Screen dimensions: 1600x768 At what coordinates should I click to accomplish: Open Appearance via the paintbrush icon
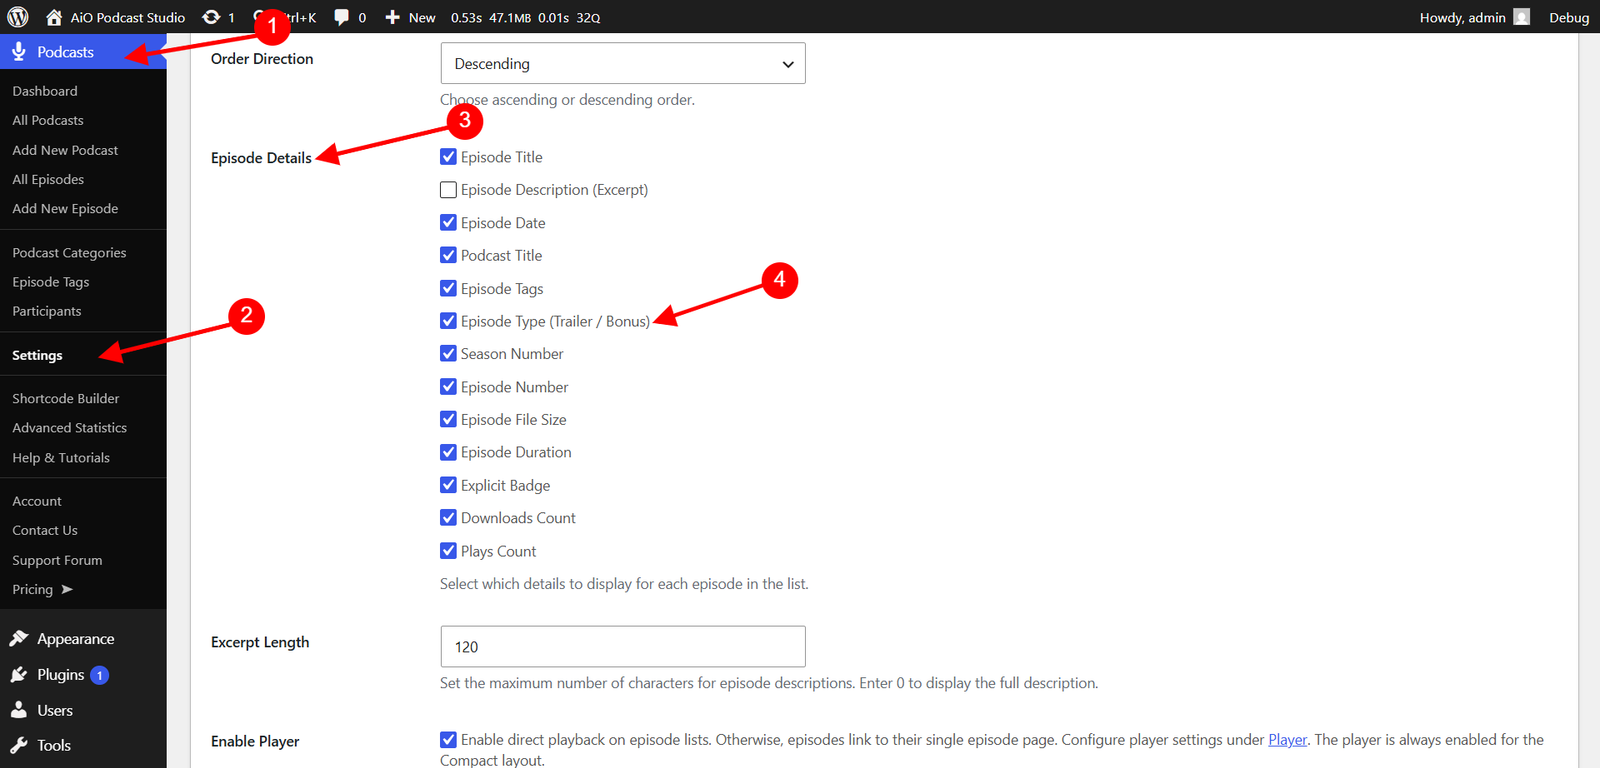point(19,638)
